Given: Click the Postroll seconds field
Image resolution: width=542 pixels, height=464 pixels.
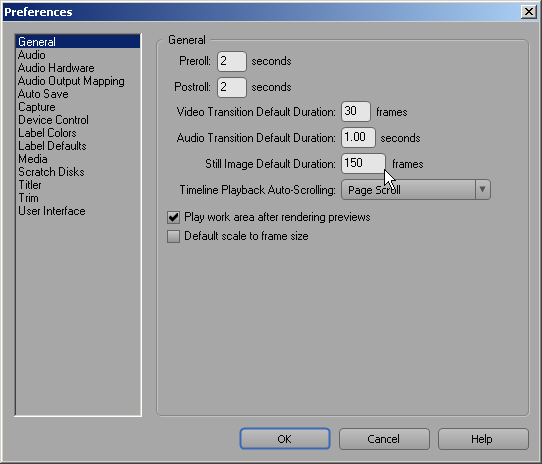Looking at the screenshot, I should point(232,87).
